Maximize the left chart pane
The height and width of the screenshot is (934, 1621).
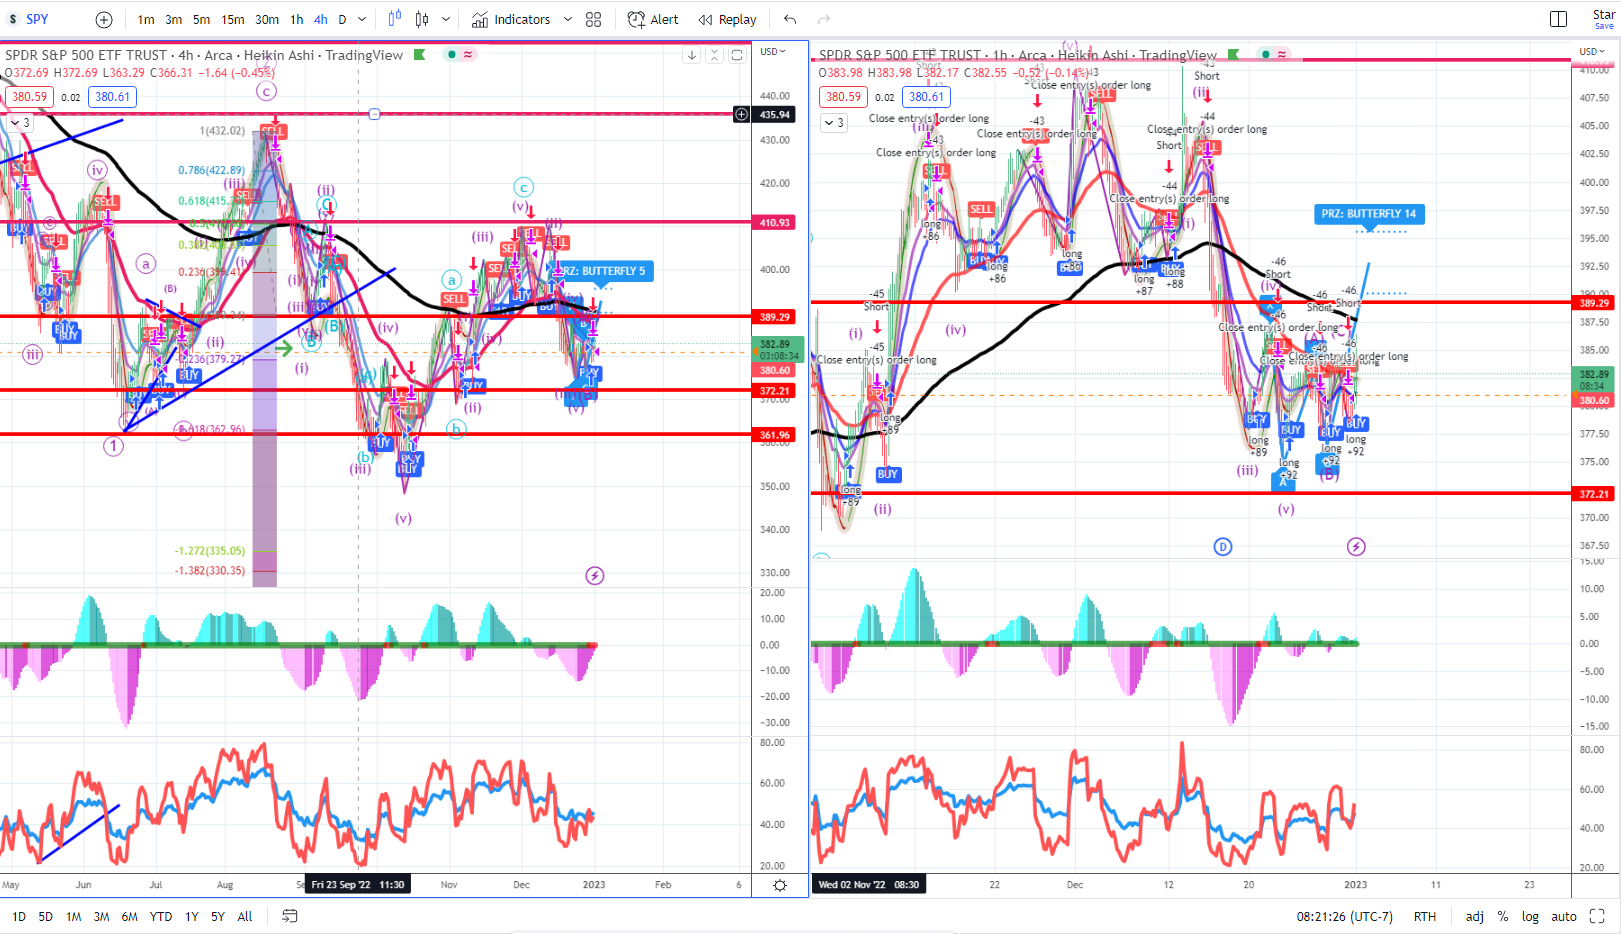737,55
